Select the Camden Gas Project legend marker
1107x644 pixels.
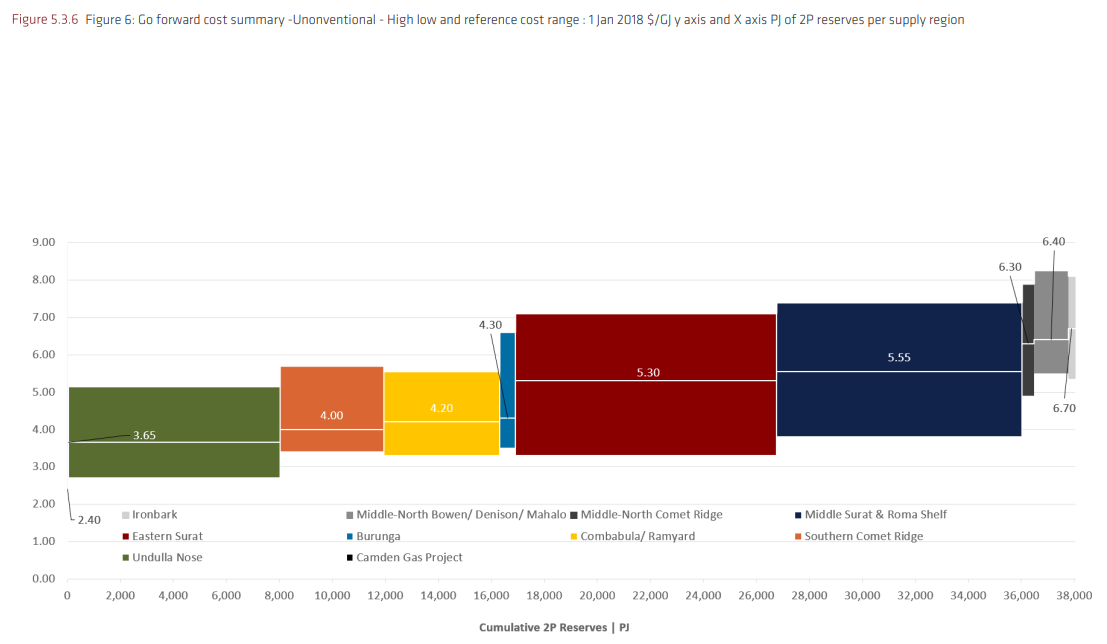click(350, 558)
